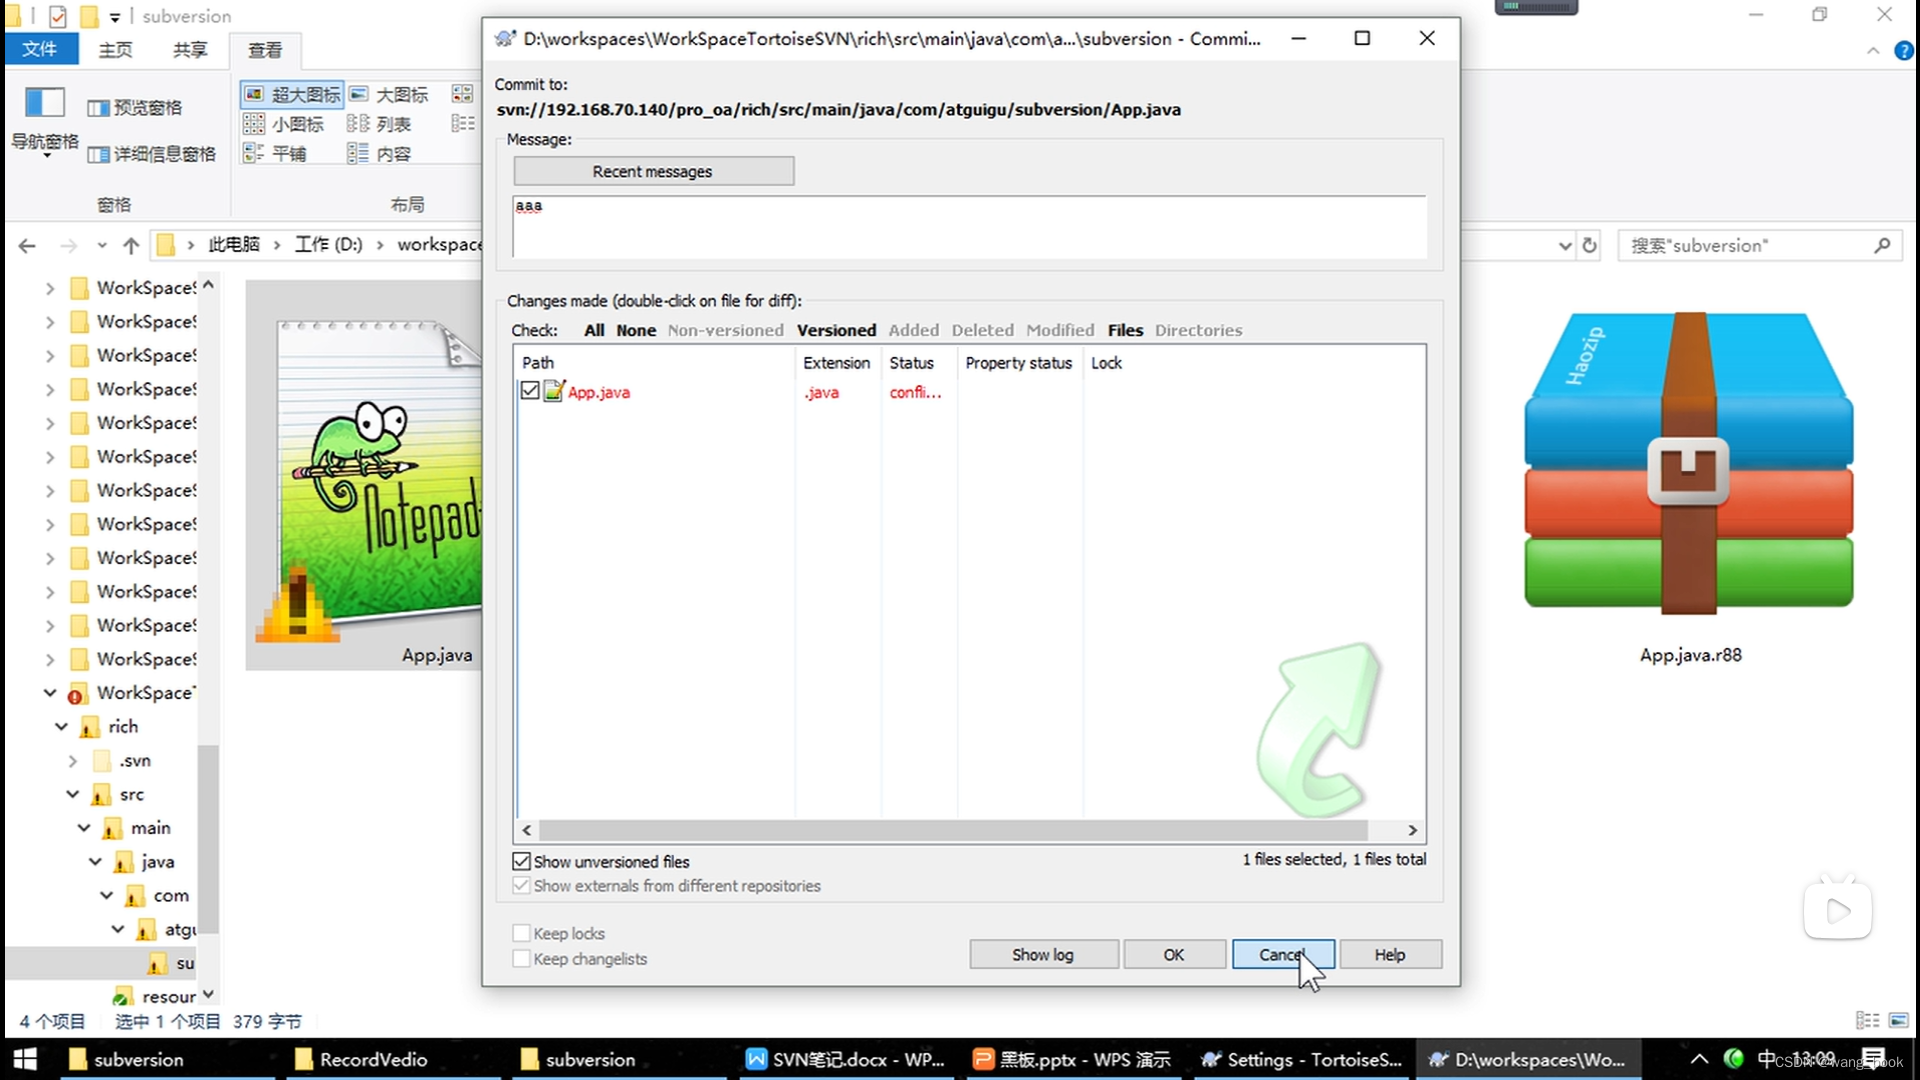
Task: Switch to the Versioned tab
Action: pos(835,330)
